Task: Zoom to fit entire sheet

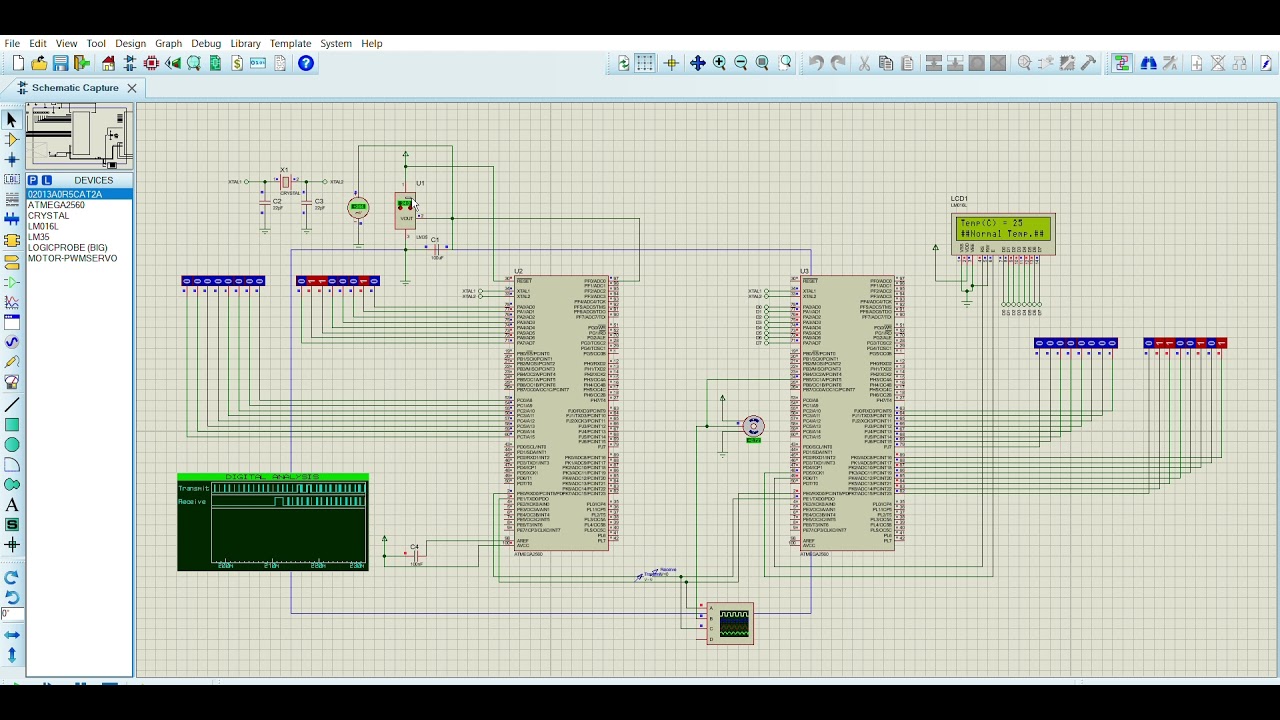Action: pyautogui.click(x=762, y=63)
